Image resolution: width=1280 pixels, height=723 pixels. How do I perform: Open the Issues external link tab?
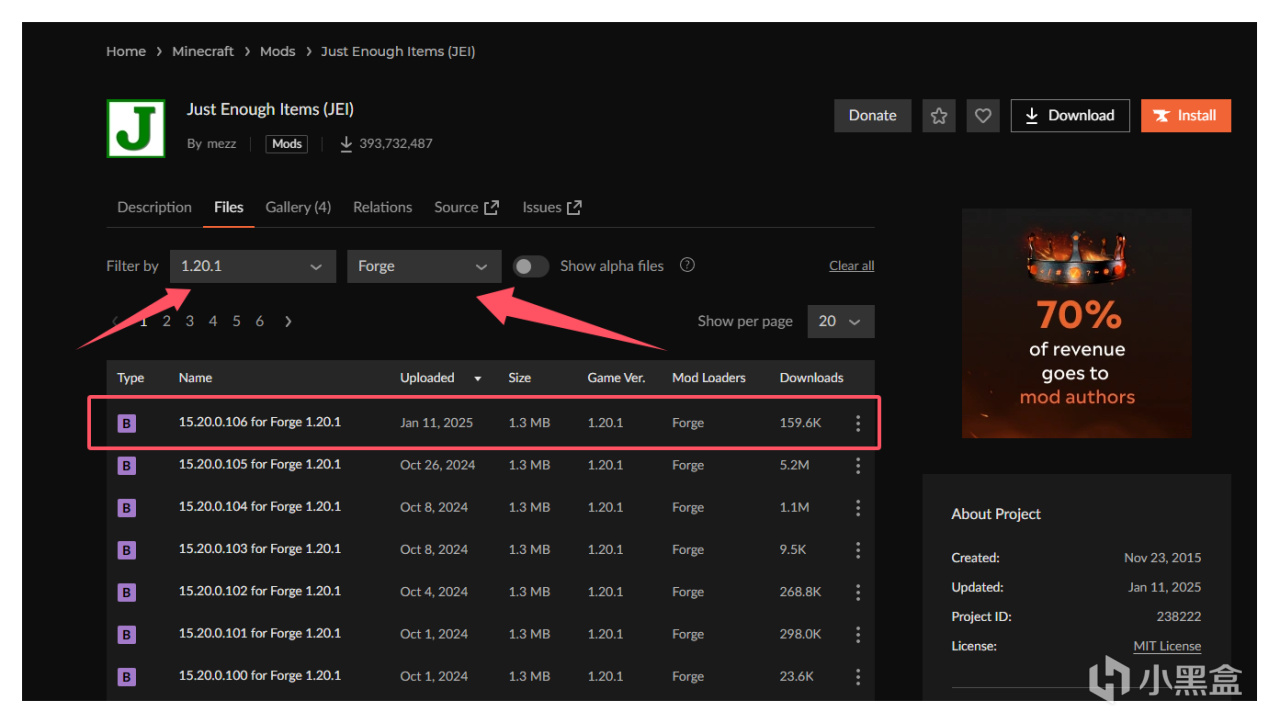pyautogui.click(x=552, y=207)
